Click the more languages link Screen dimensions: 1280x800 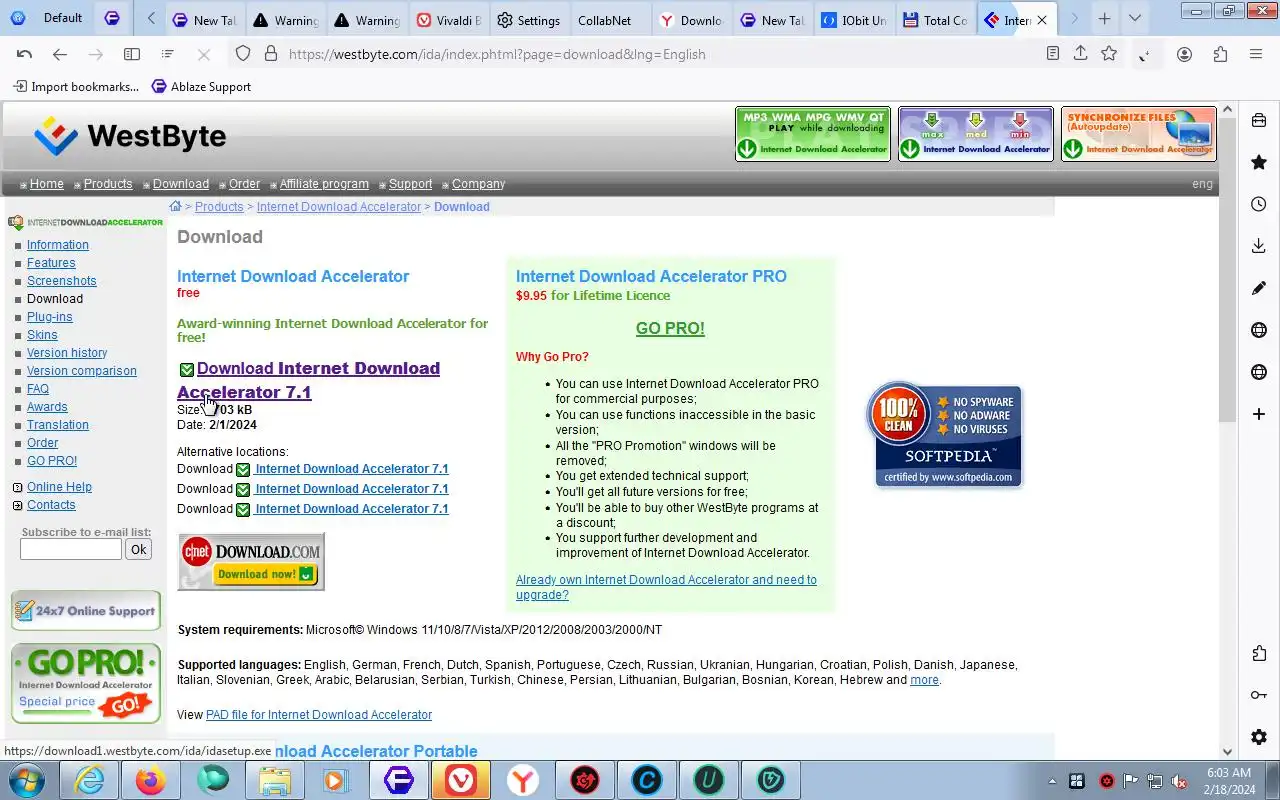point(924,680)
